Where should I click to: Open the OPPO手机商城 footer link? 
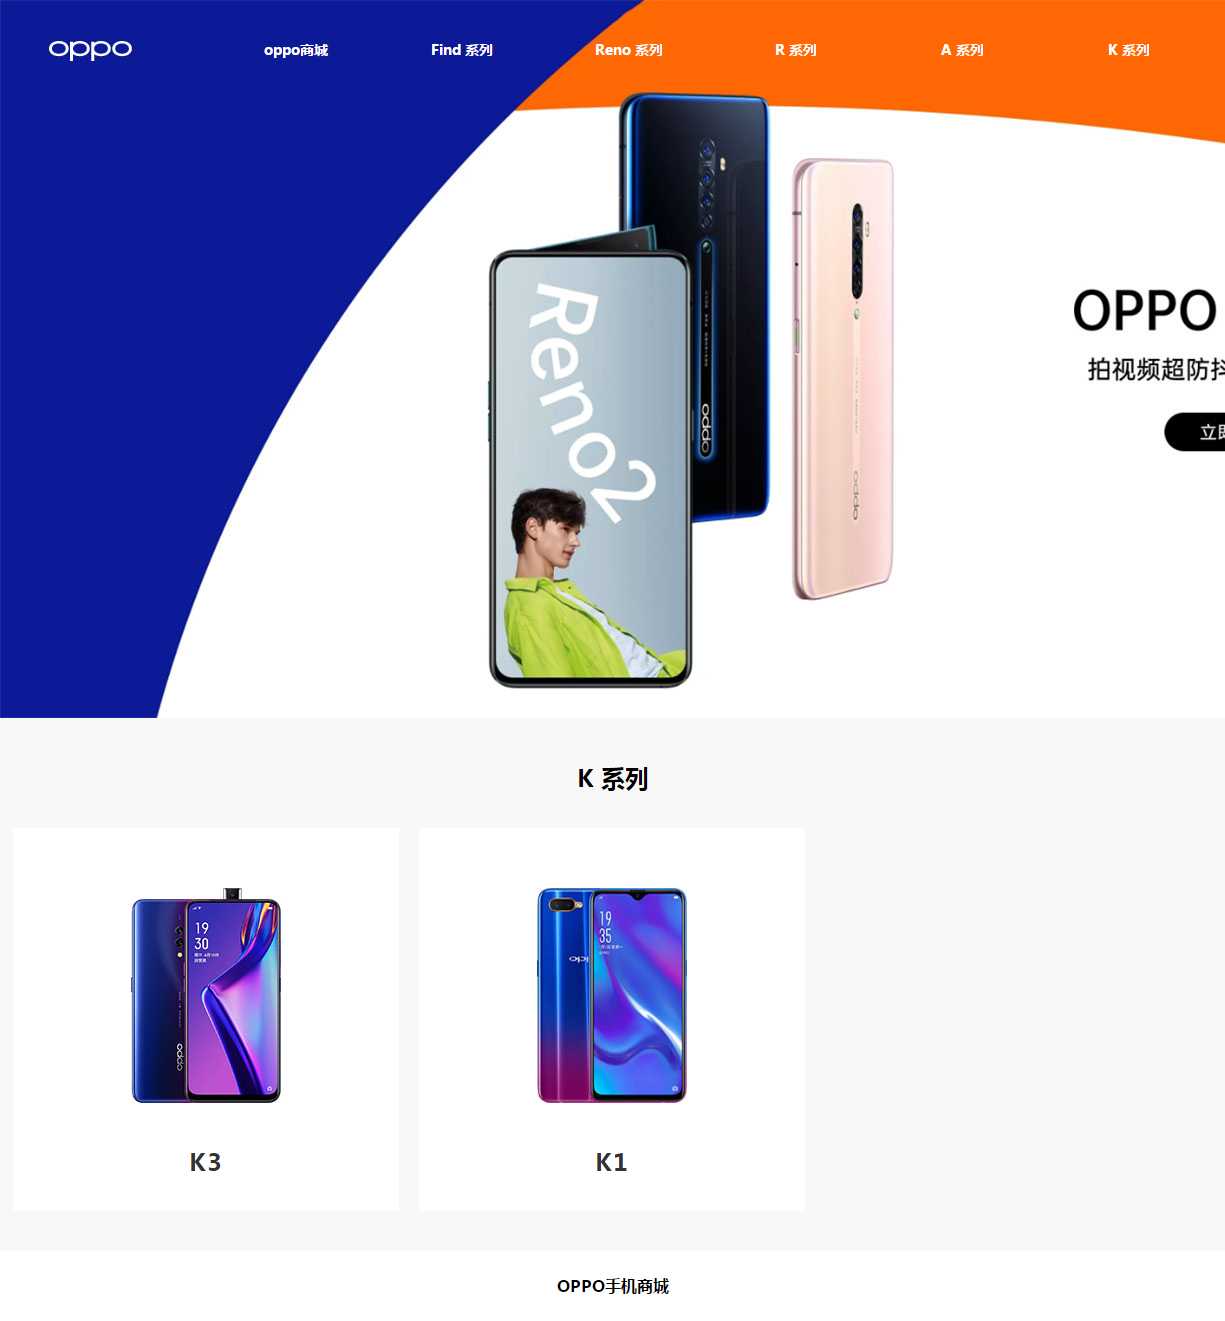613,1286
